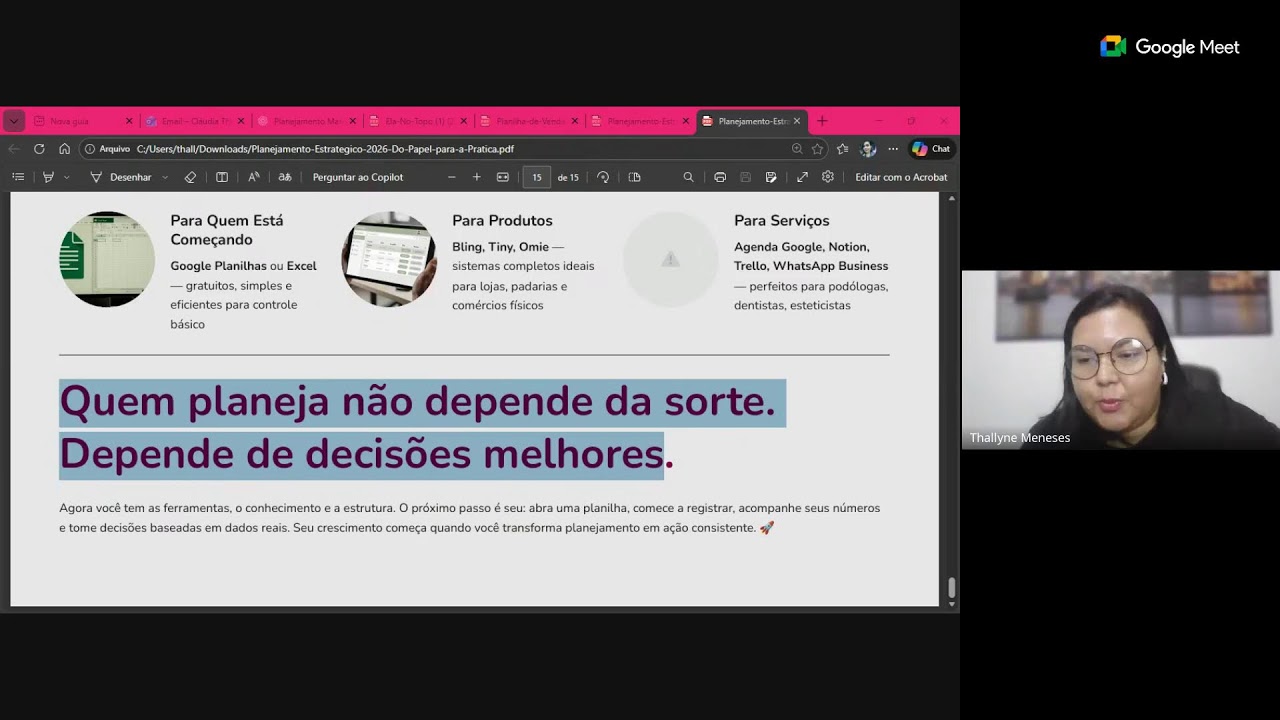Enter PDF full screen mode
Screen dimensions: 1280x720
click(x=802, y=177)
